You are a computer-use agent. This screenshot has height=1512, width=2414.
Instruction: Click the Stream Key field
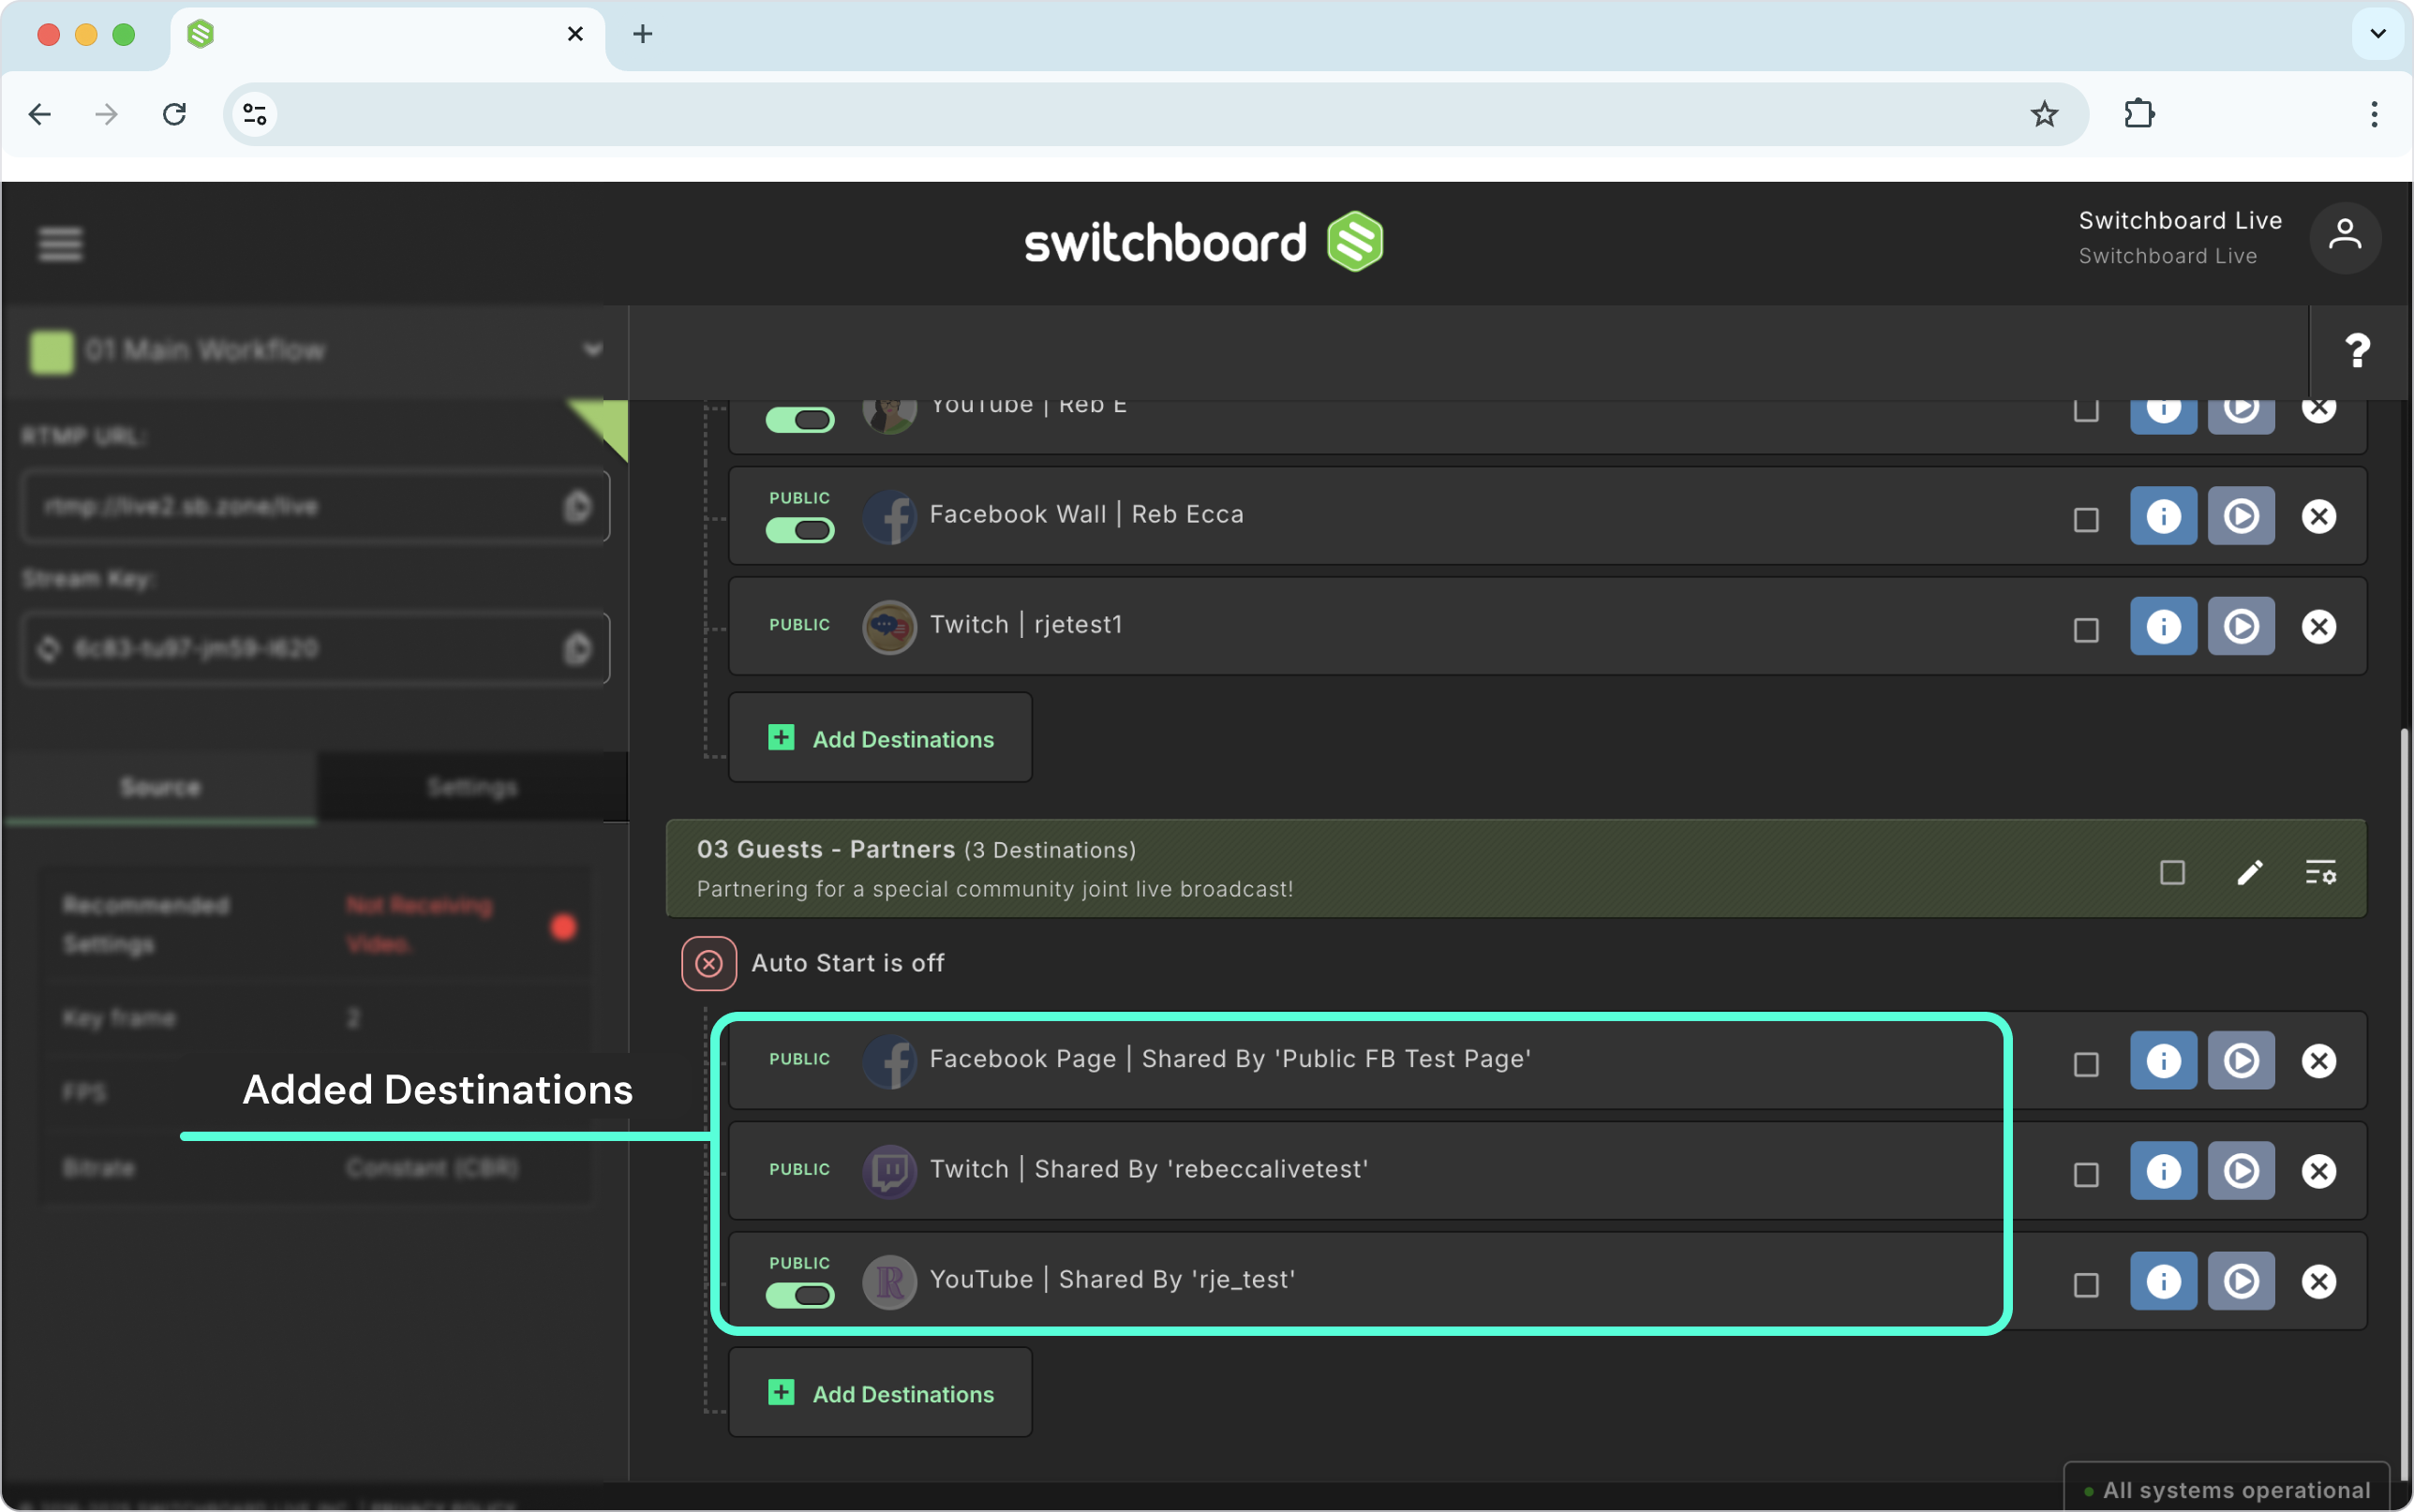[315, 648]
